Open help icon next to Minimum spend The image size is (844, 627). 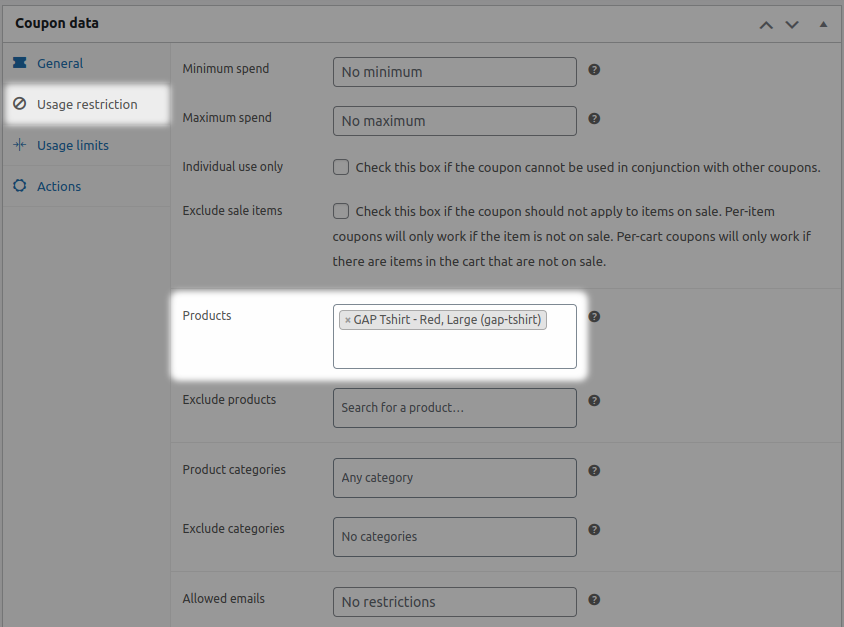594,69
